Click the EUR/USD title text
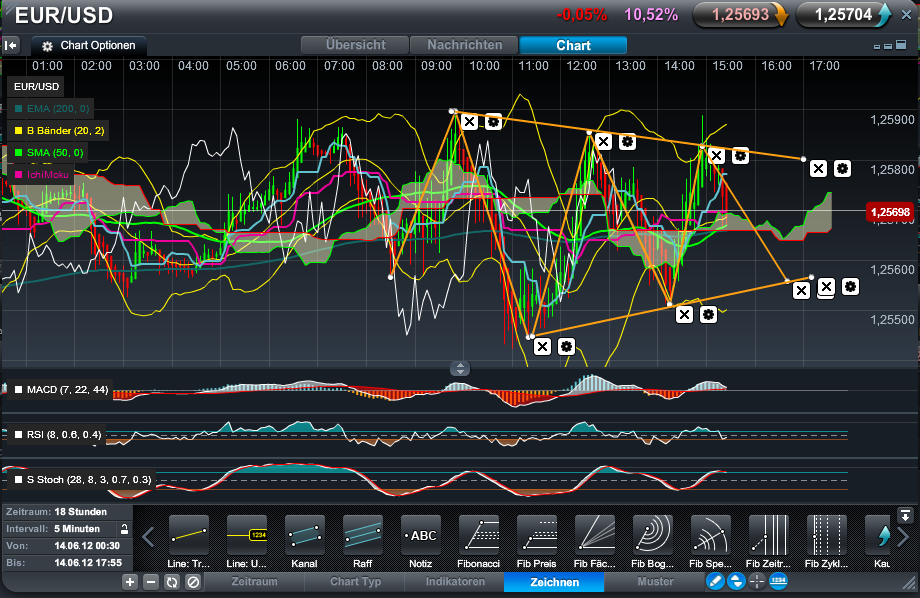Screen dimensions: 920x598 coord(63,15)
